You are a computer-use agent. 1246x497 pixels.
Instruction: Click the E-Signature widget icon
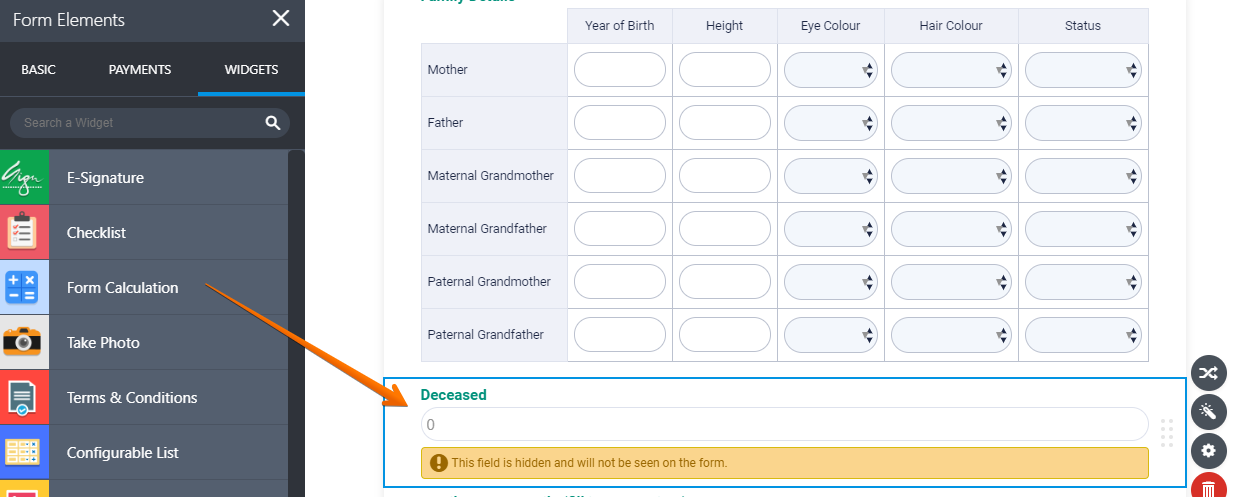(x=24, y=178)
